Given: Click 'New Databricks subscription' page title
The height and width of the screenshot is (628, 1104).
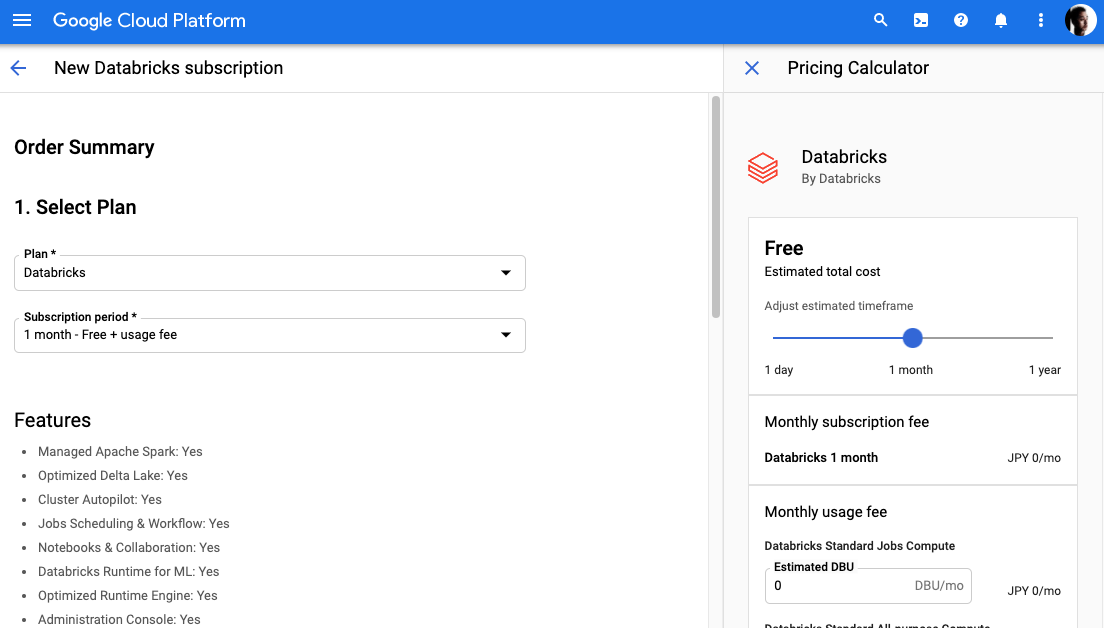Looking at the screenshot, I should click(168, 68).
